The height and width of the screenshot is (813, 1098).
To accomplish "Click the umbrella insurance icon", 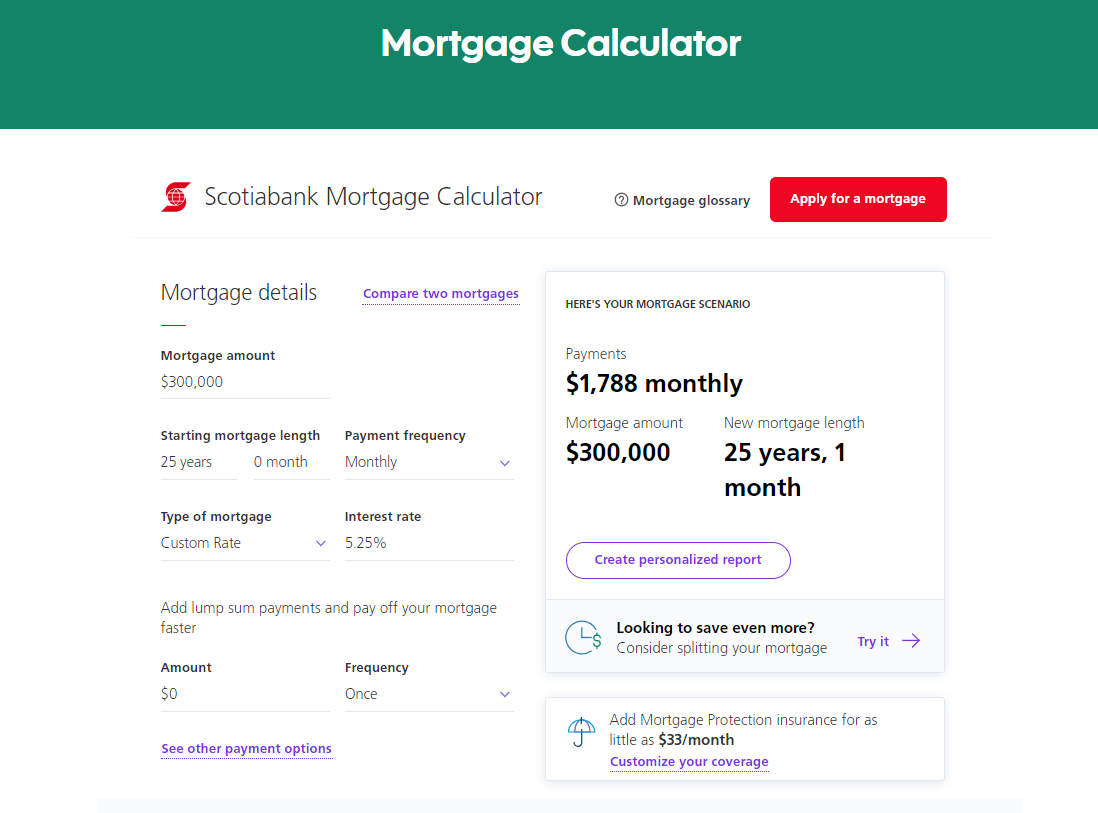I will (x=581, y=732).
